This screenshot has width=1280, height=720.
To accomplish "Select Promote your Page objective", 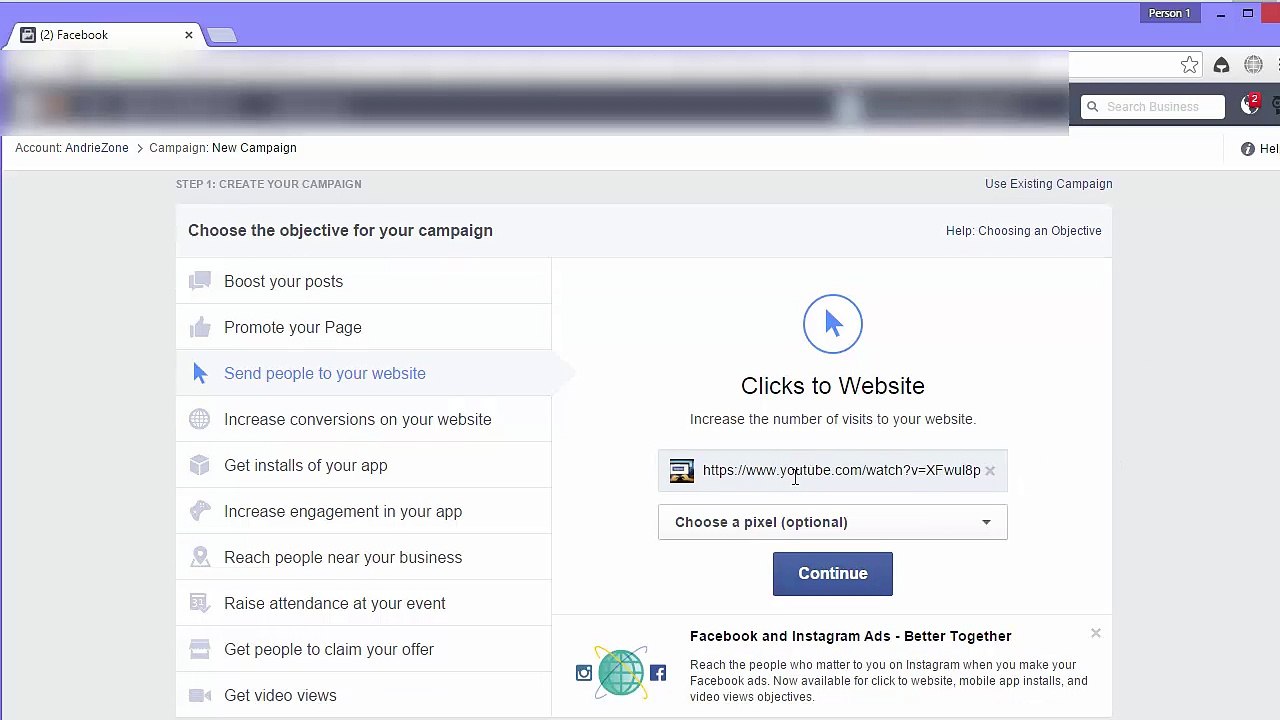I will (363, 327).
